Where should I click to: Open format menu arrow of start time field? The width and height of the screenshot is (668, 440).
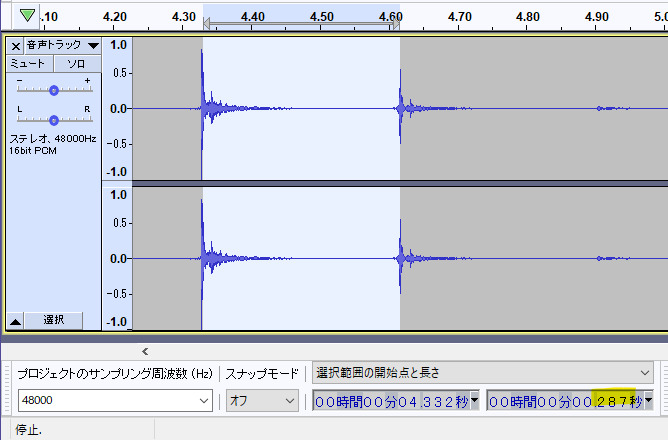[x=474, y=401]
